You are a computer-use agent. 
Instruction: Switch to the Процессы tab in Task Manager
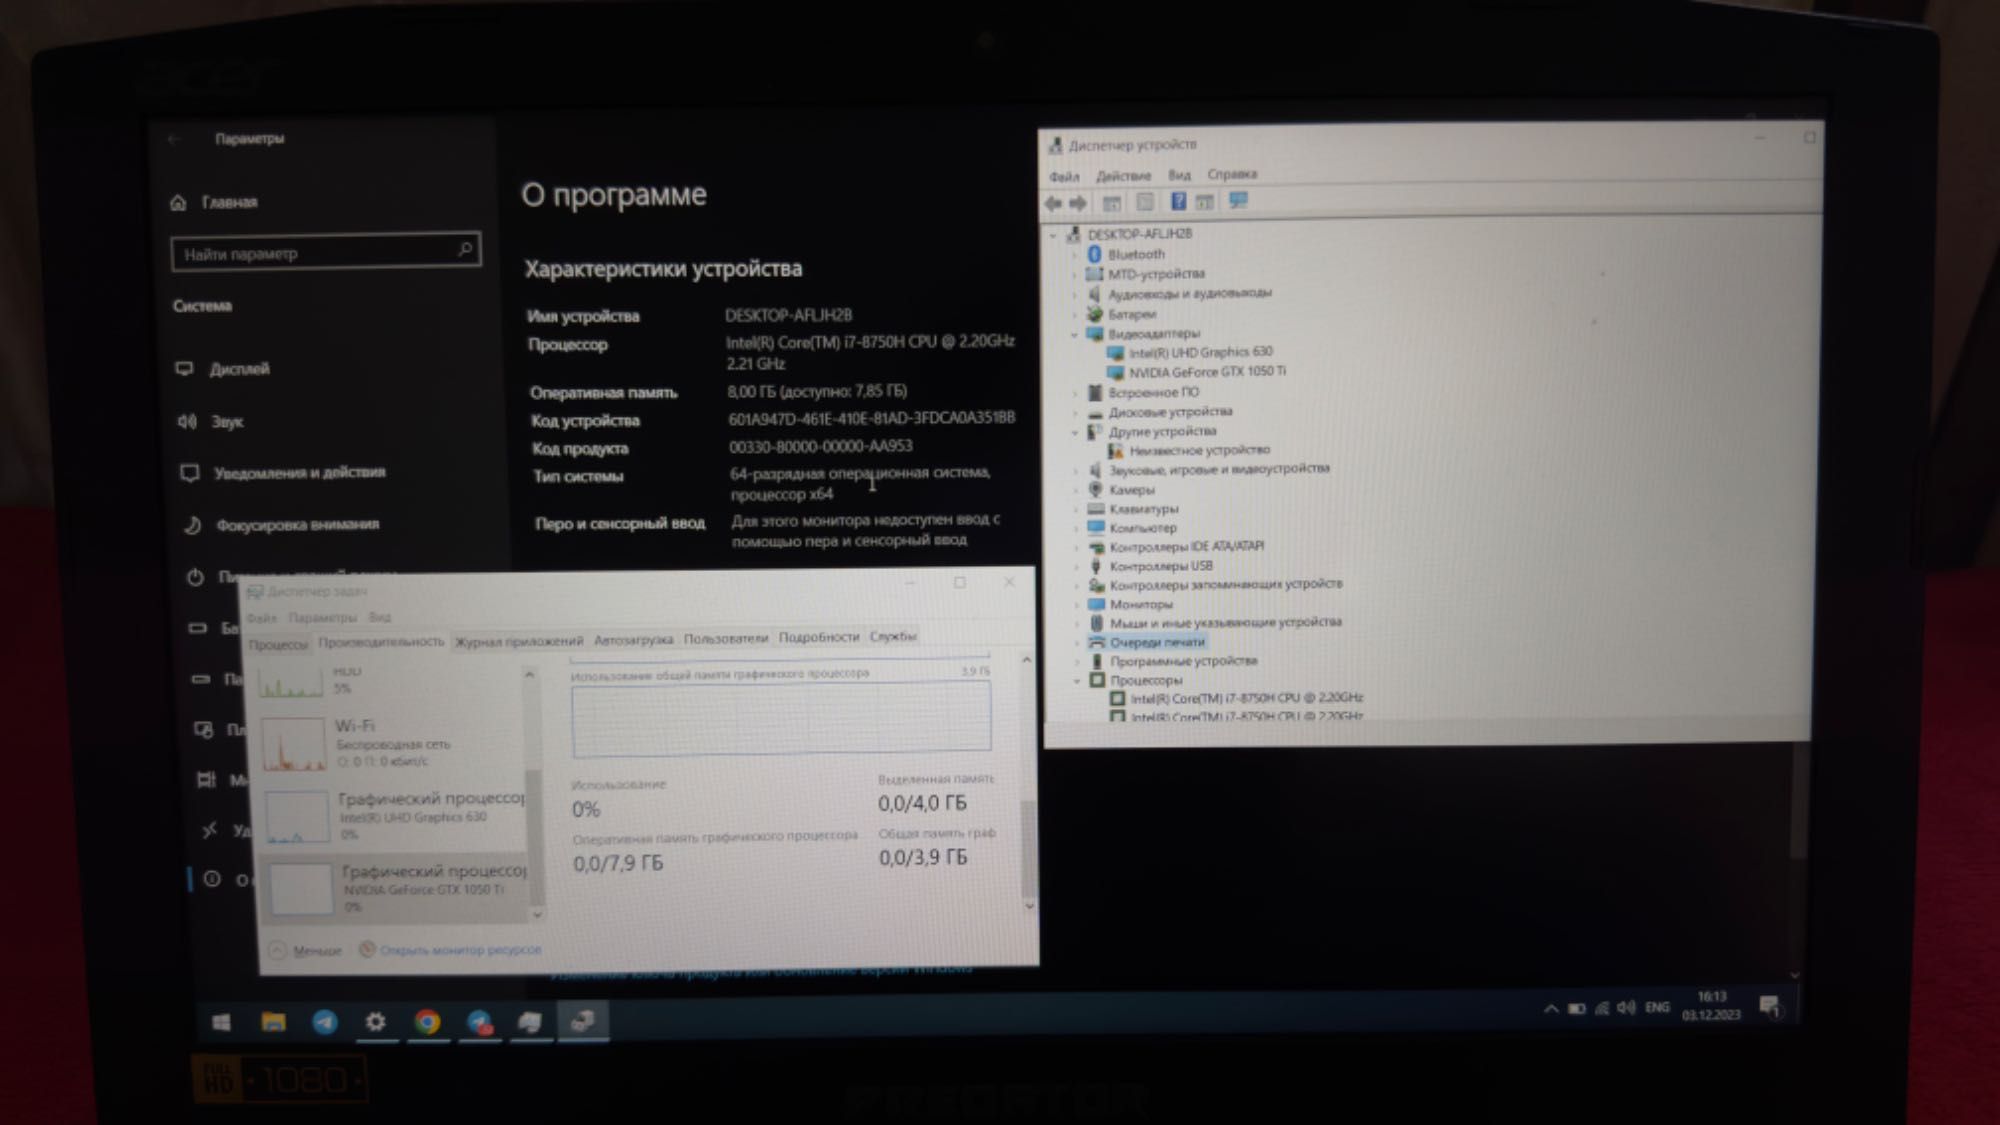(278, 644)
